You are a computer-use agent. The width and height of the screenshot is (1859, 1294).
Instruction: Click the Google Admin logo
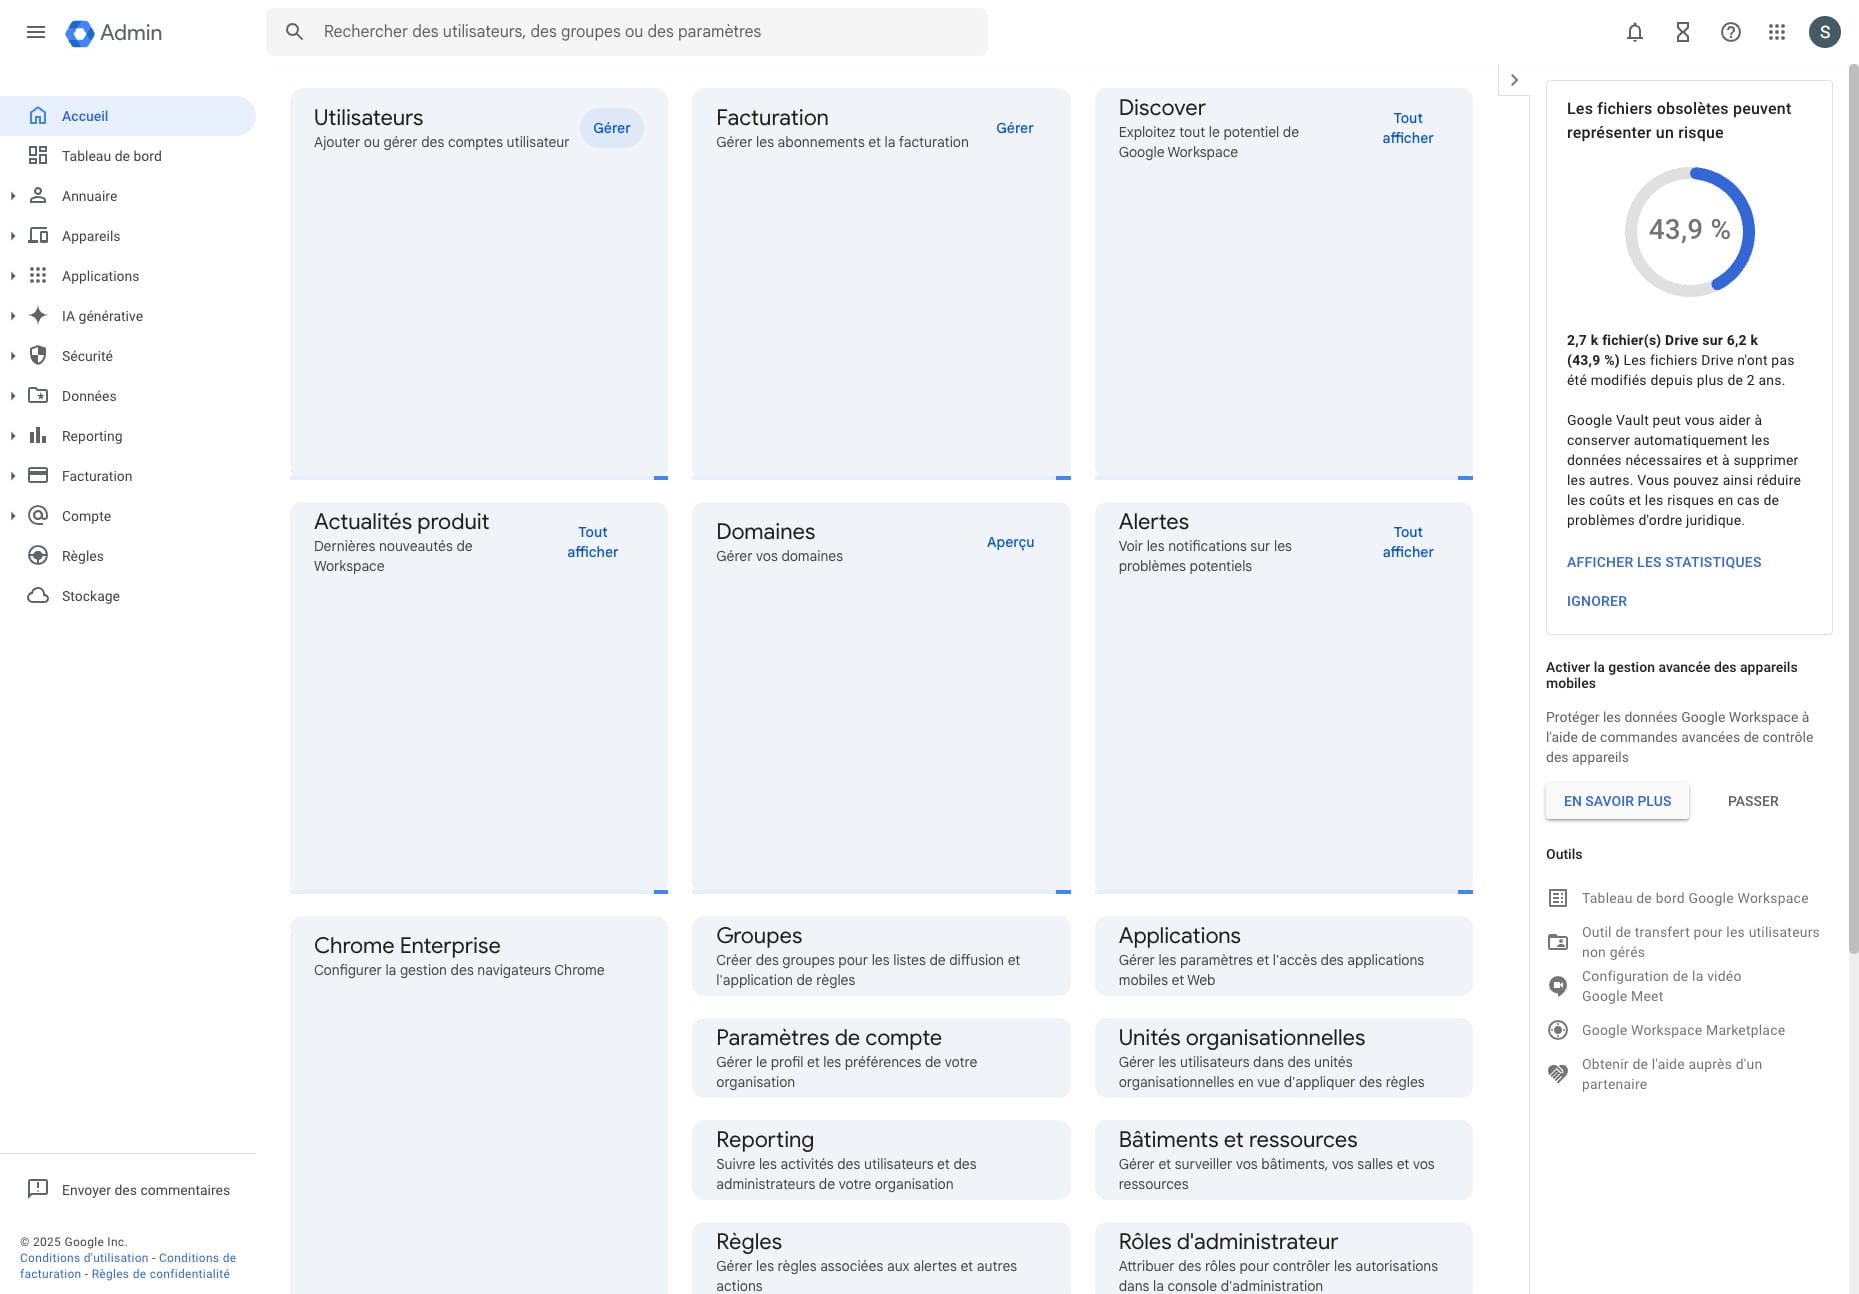pyautogui.click(x=114, y=32)
